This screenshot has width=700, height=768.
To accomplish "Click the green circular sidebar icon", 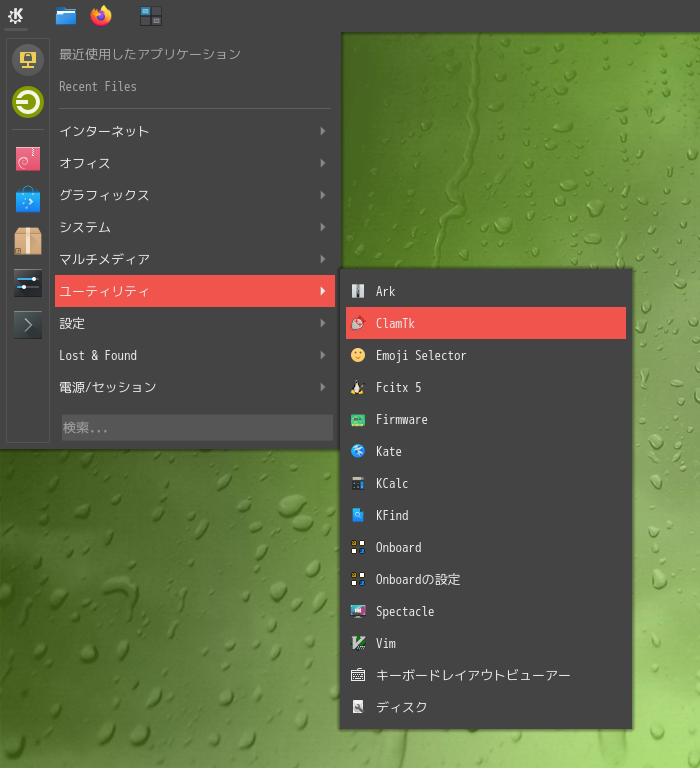I will [x=28, y=102].
